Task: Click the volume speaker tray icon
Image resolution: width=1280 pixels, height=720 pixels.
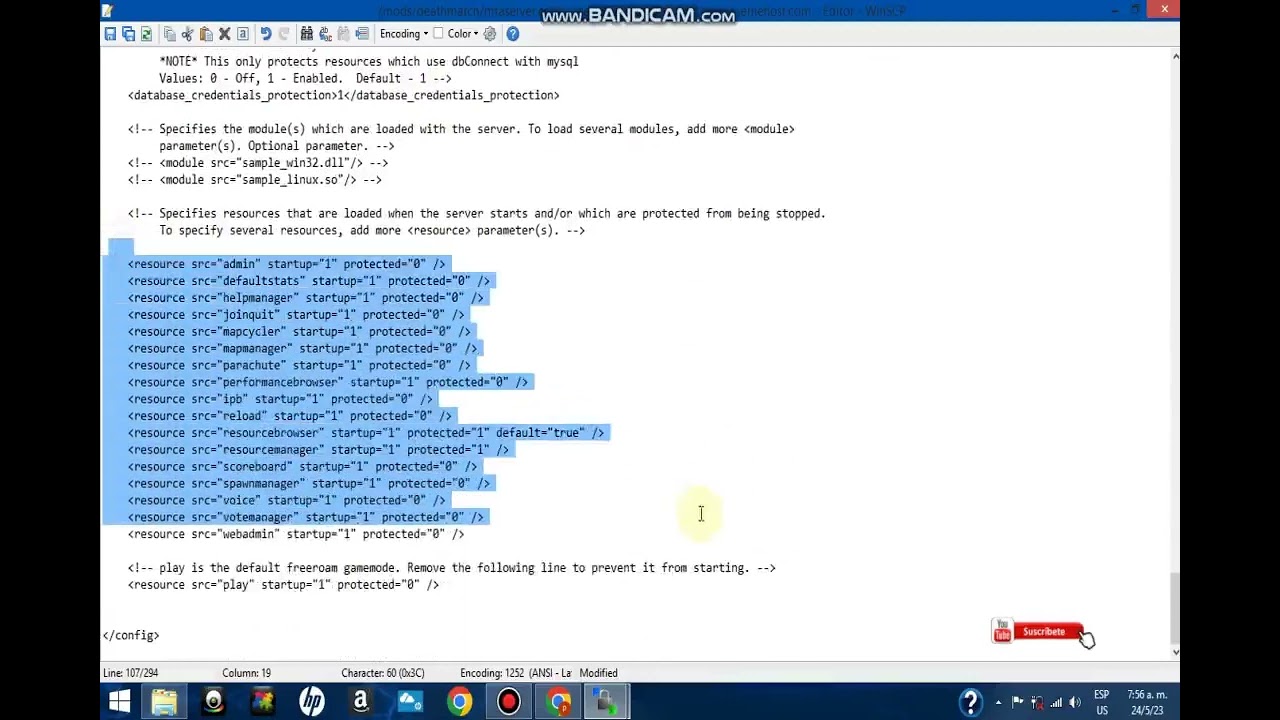Action: tap(1075, 702)
